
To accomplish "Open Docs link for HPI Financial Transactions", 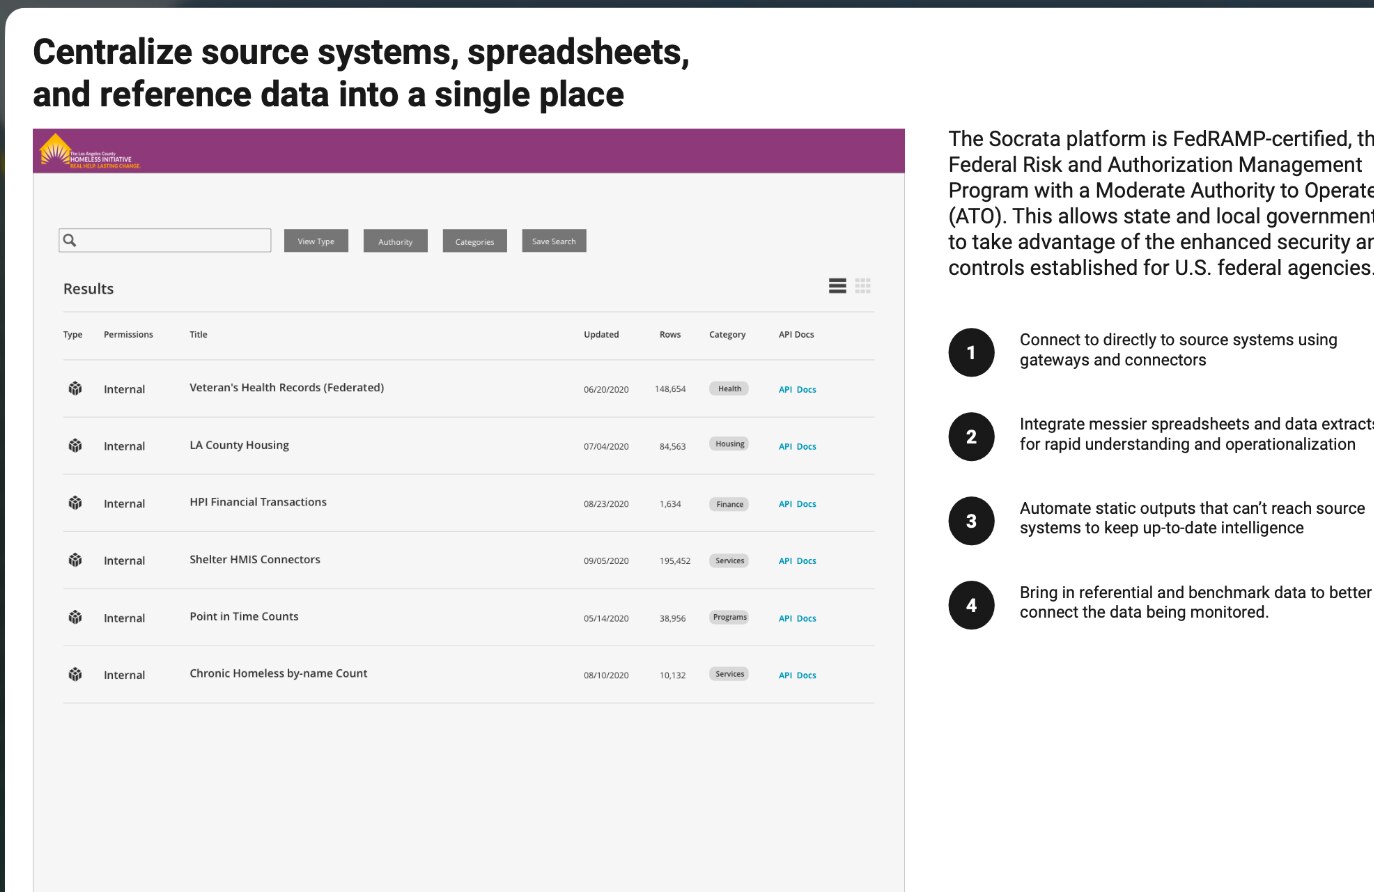I will click(x=806, y=504).
